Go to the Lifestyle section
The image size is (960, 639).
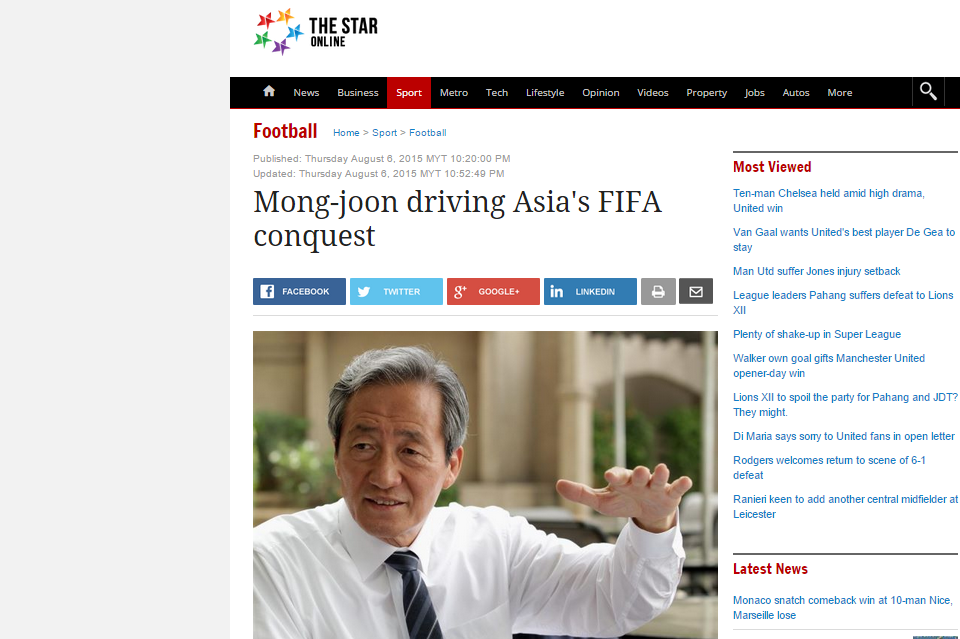(x=545, y=92)
